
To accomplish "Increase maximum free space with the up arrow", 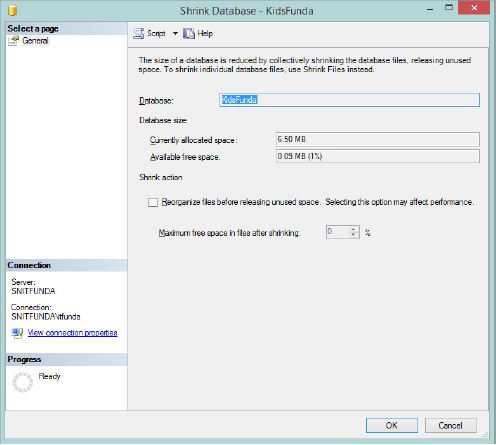I will (353, 229).
